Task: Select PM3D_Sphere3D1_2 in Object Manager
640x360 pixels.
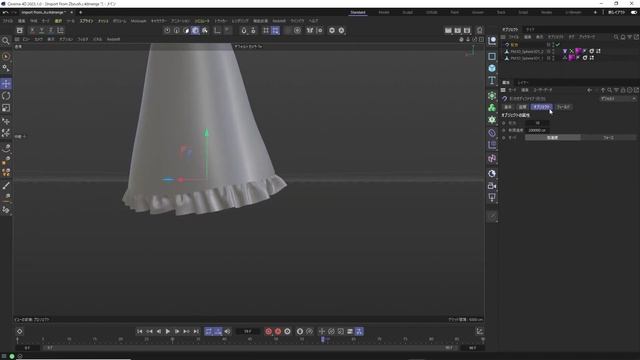Action: [x=527, y=51]
